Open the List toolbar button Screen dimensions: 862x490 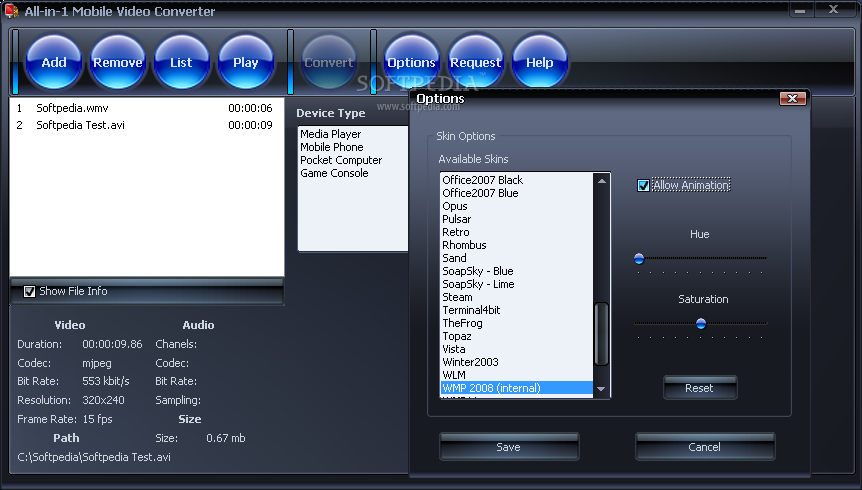[x=181, y=62]
